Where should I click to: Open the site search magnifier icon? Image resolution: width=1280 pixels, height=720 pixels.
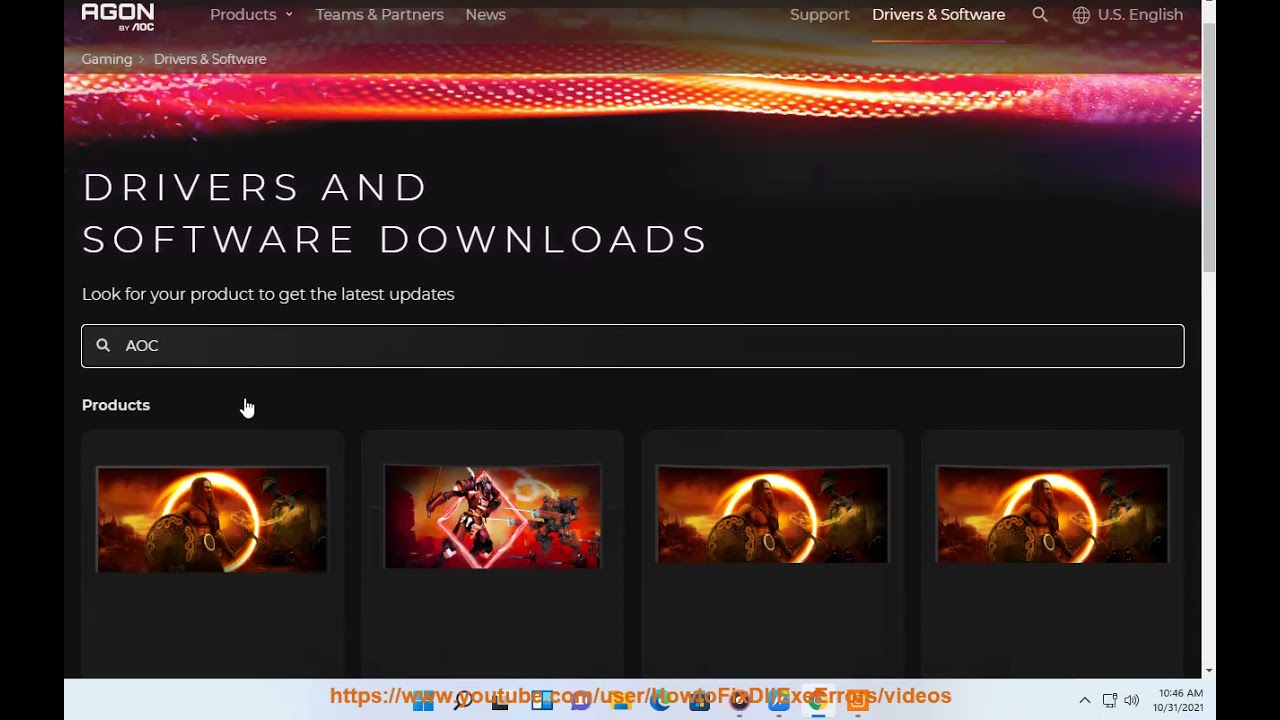pyautogui.click(x=1040, y=15)
